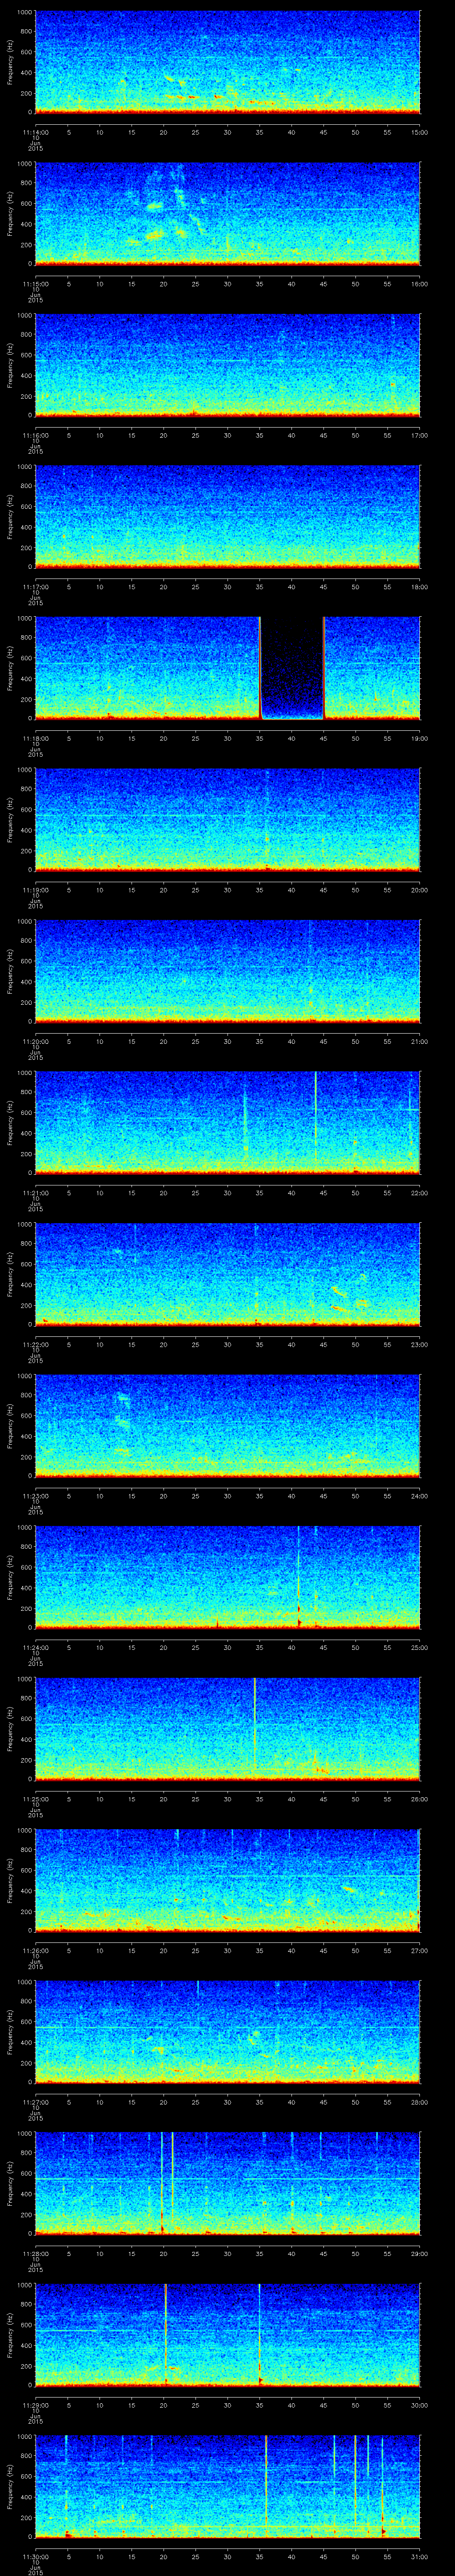Click the "11:21:00" start time label

point(35,1193)
